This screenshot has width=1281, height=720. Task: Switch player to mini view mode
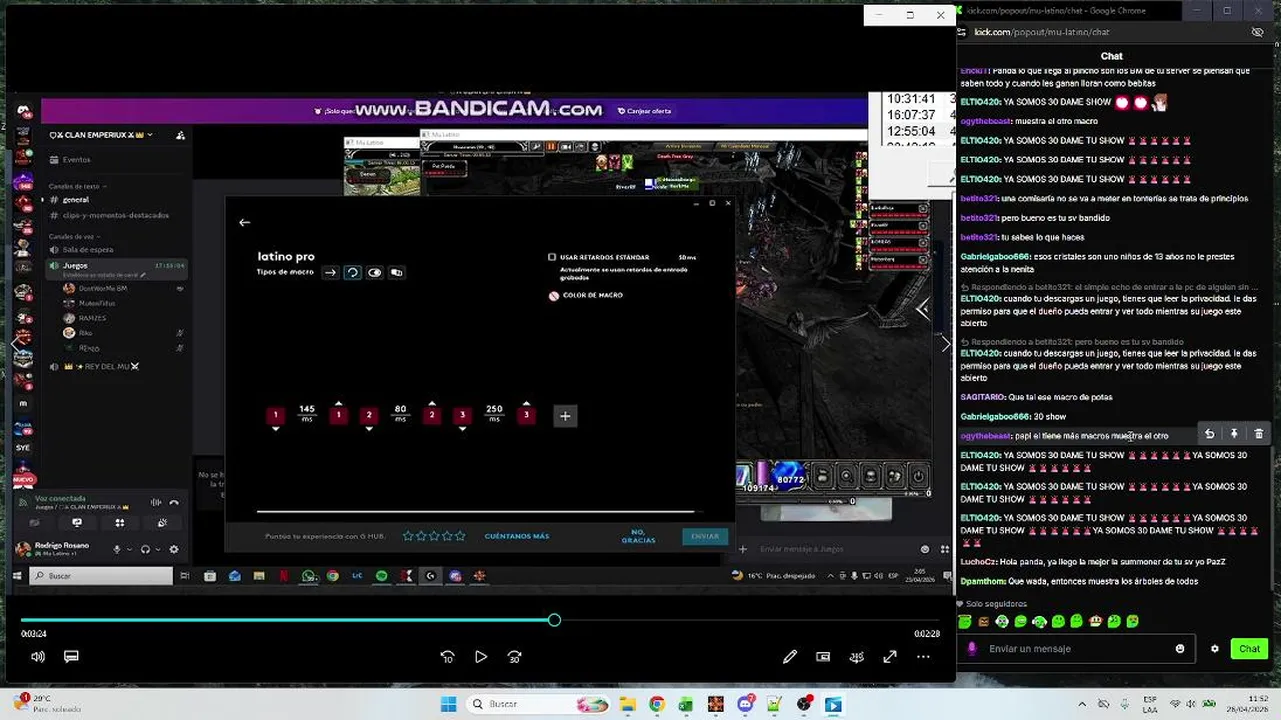click(823, 657)
